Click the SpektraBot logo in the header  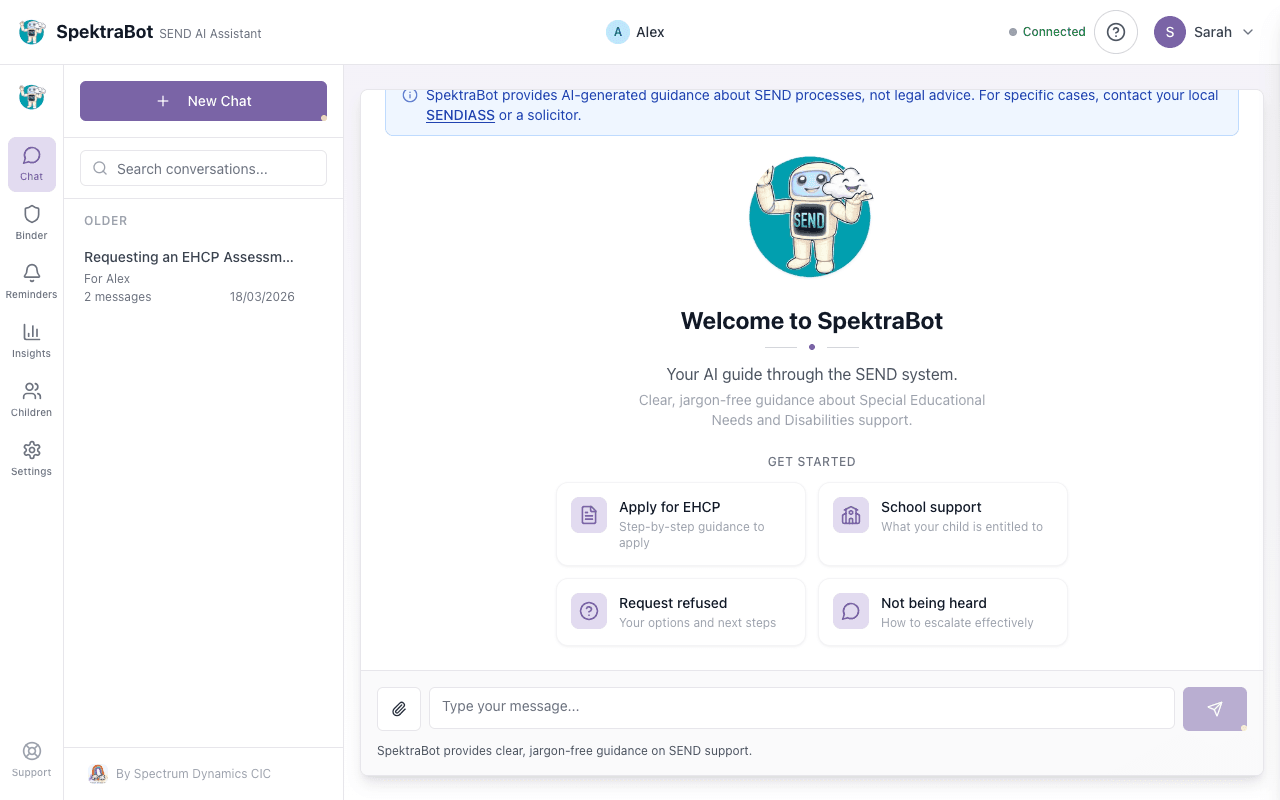(x=32, y=31)
